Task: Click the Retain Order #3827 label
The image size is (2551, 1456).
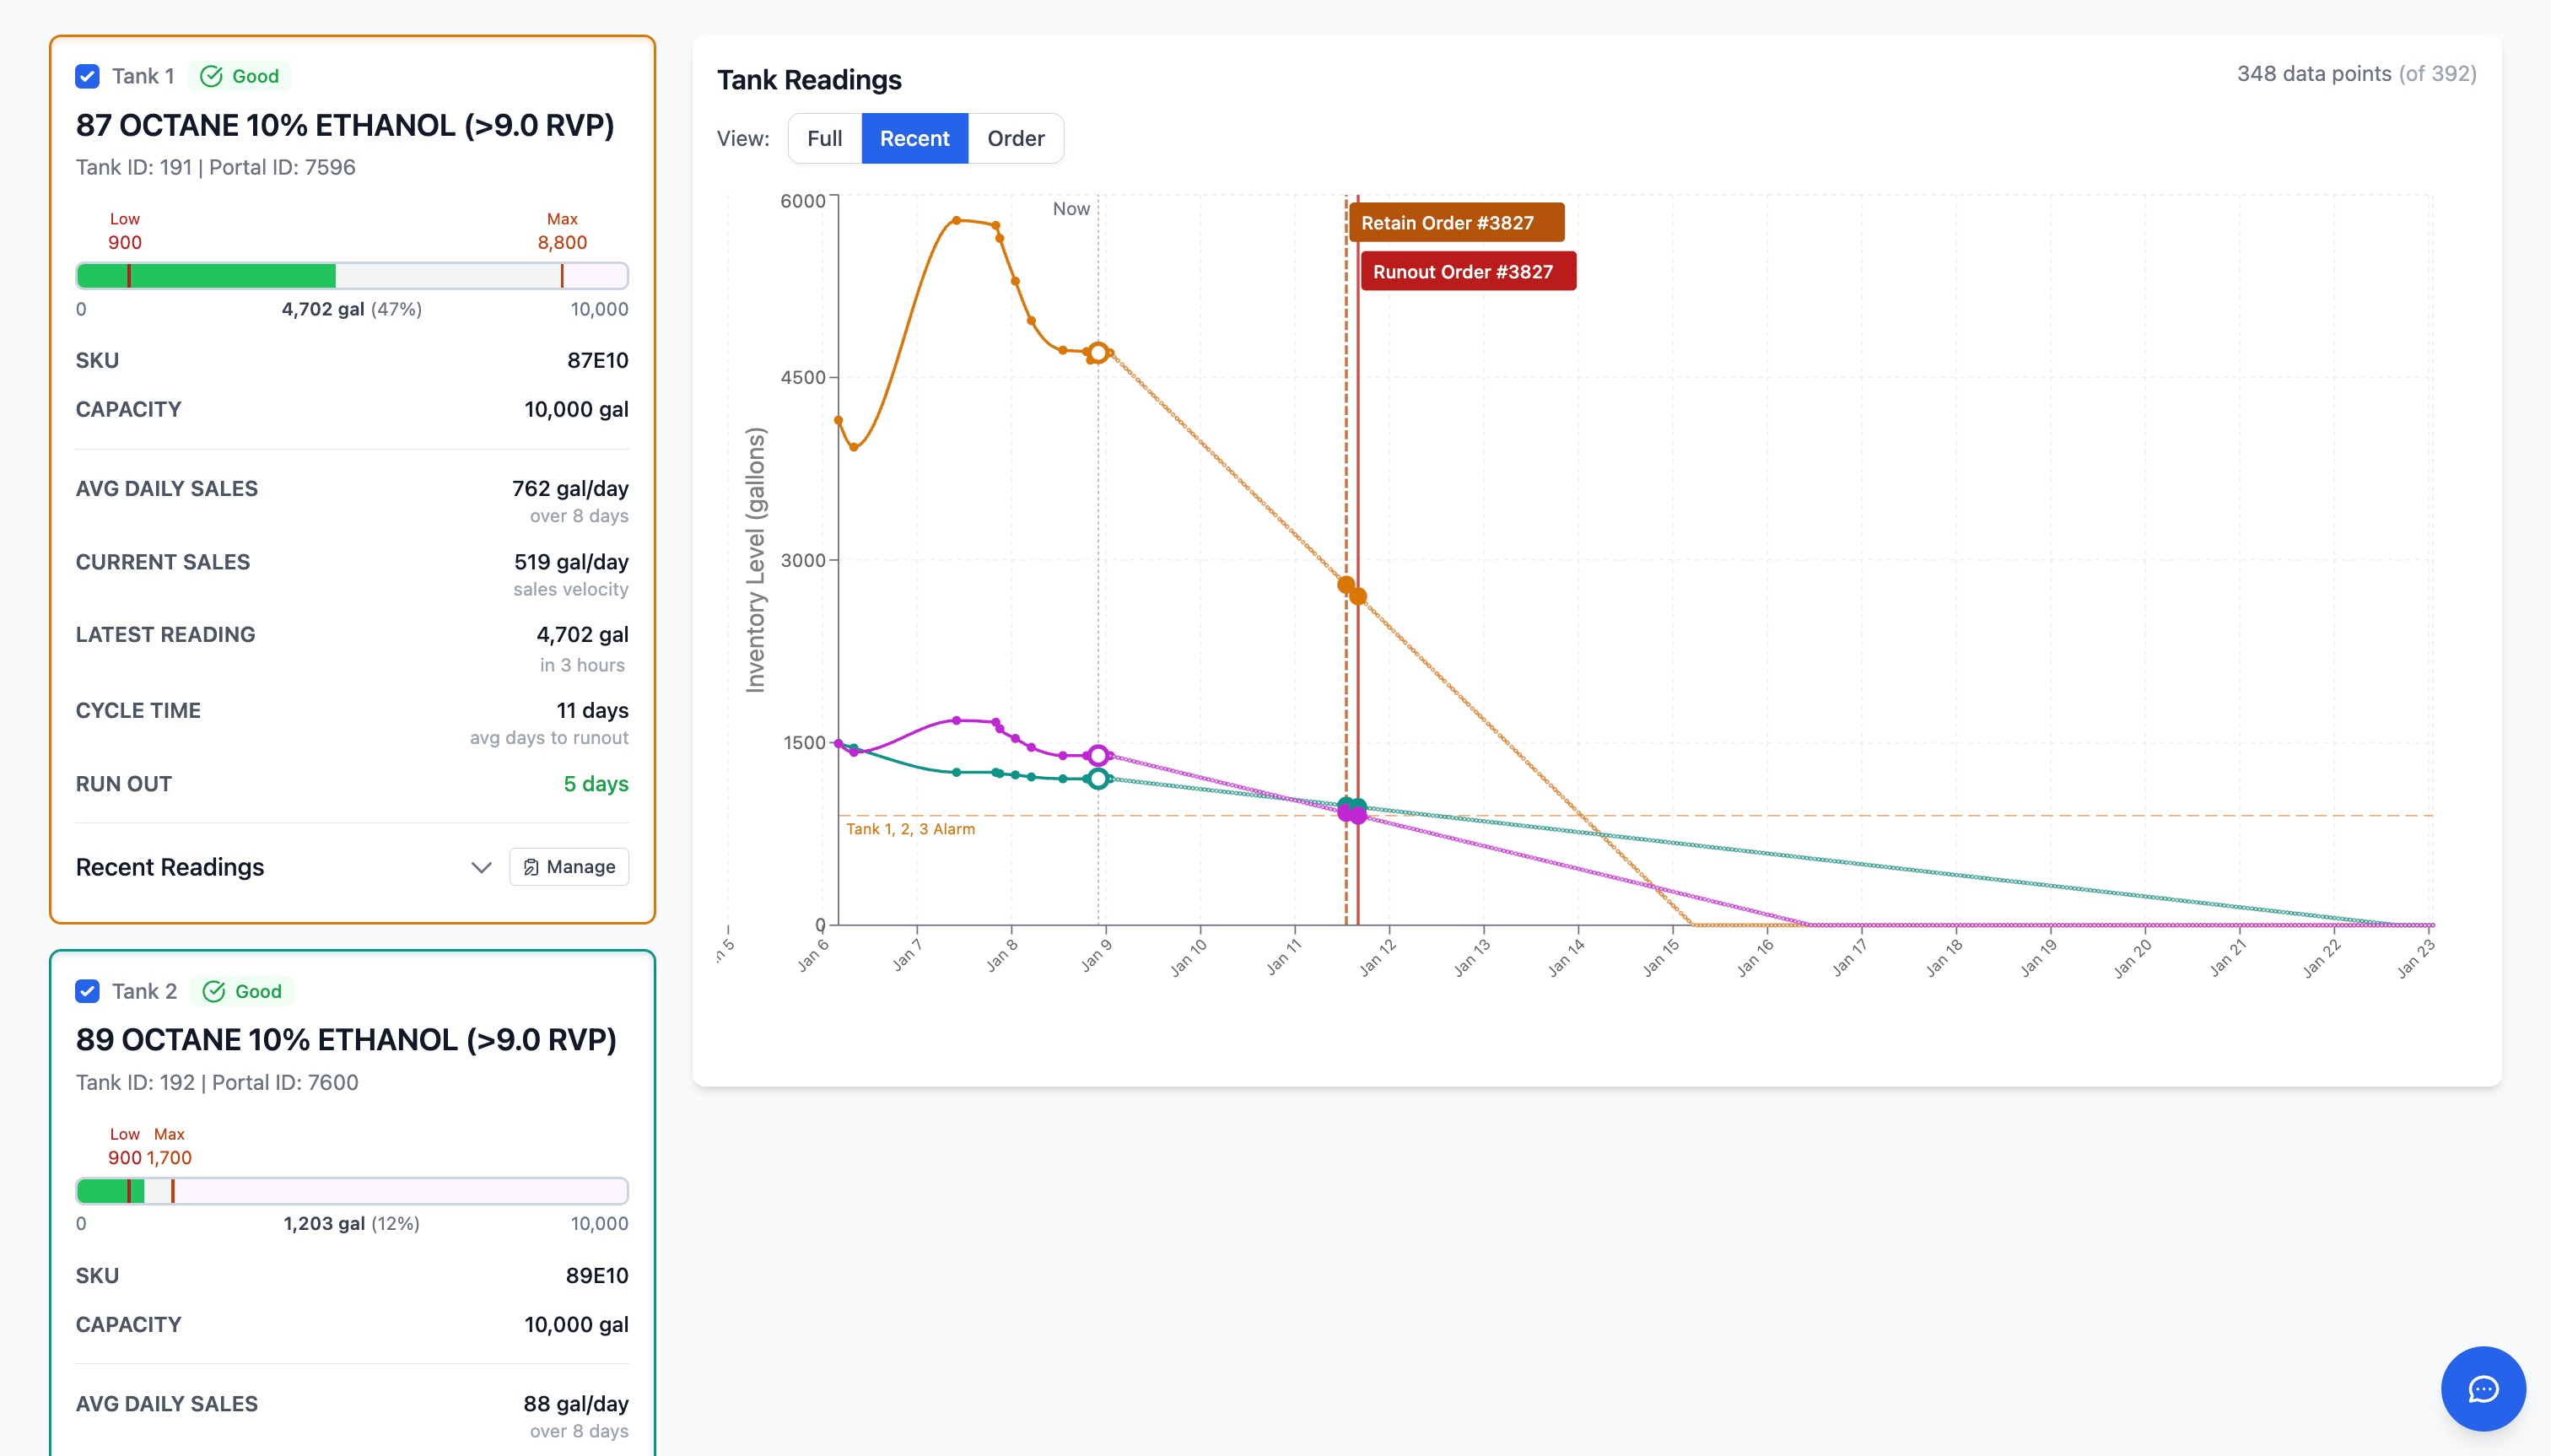Action: point(1455,222)
